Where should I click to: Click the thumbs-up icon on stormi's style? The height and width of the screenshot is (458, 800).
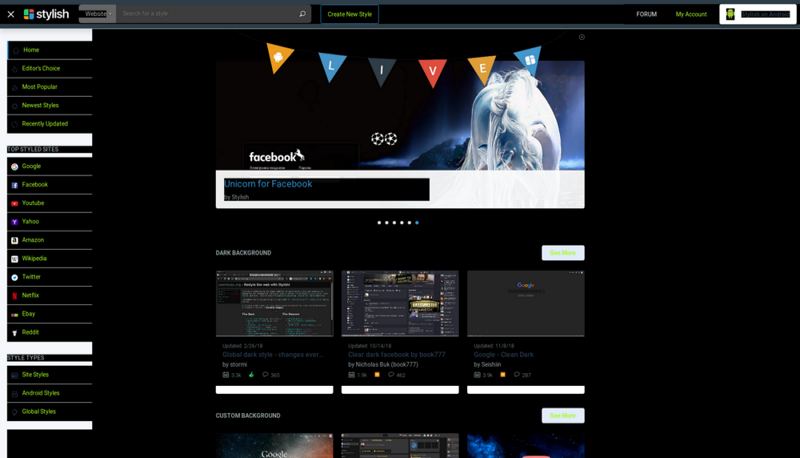251,375
